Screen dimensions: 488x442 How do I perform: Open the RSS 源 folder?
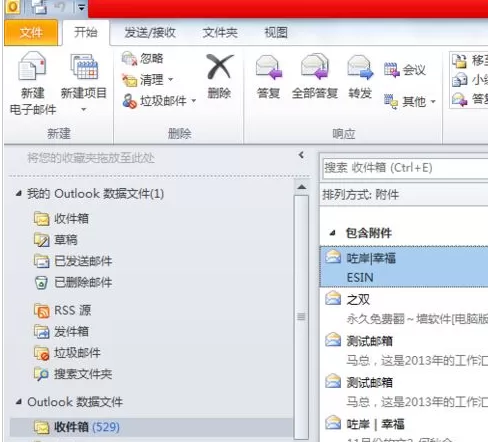(62, 310)
